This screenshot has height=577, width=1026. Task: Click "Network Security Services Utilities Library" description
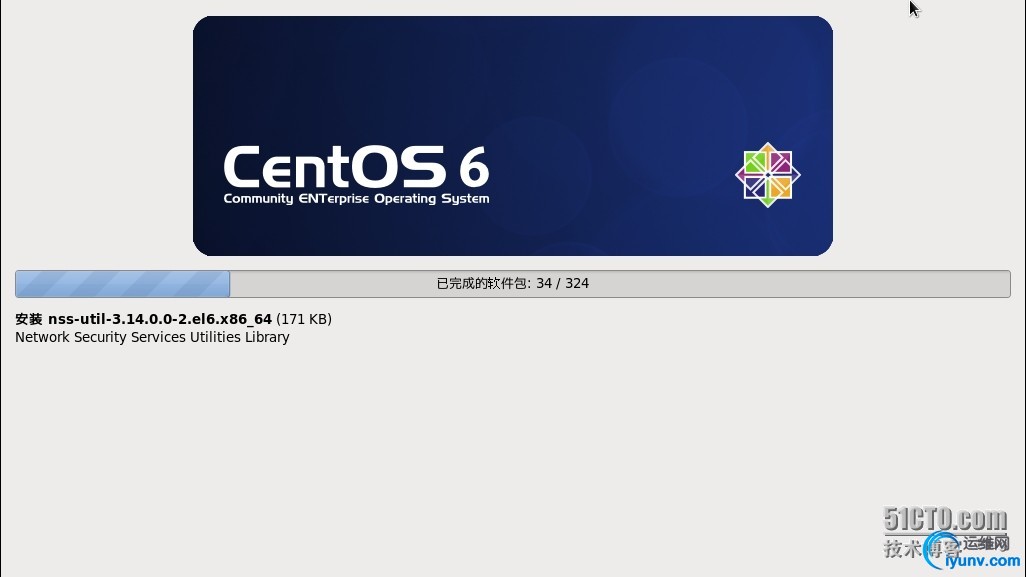click(x=152, y=338)
